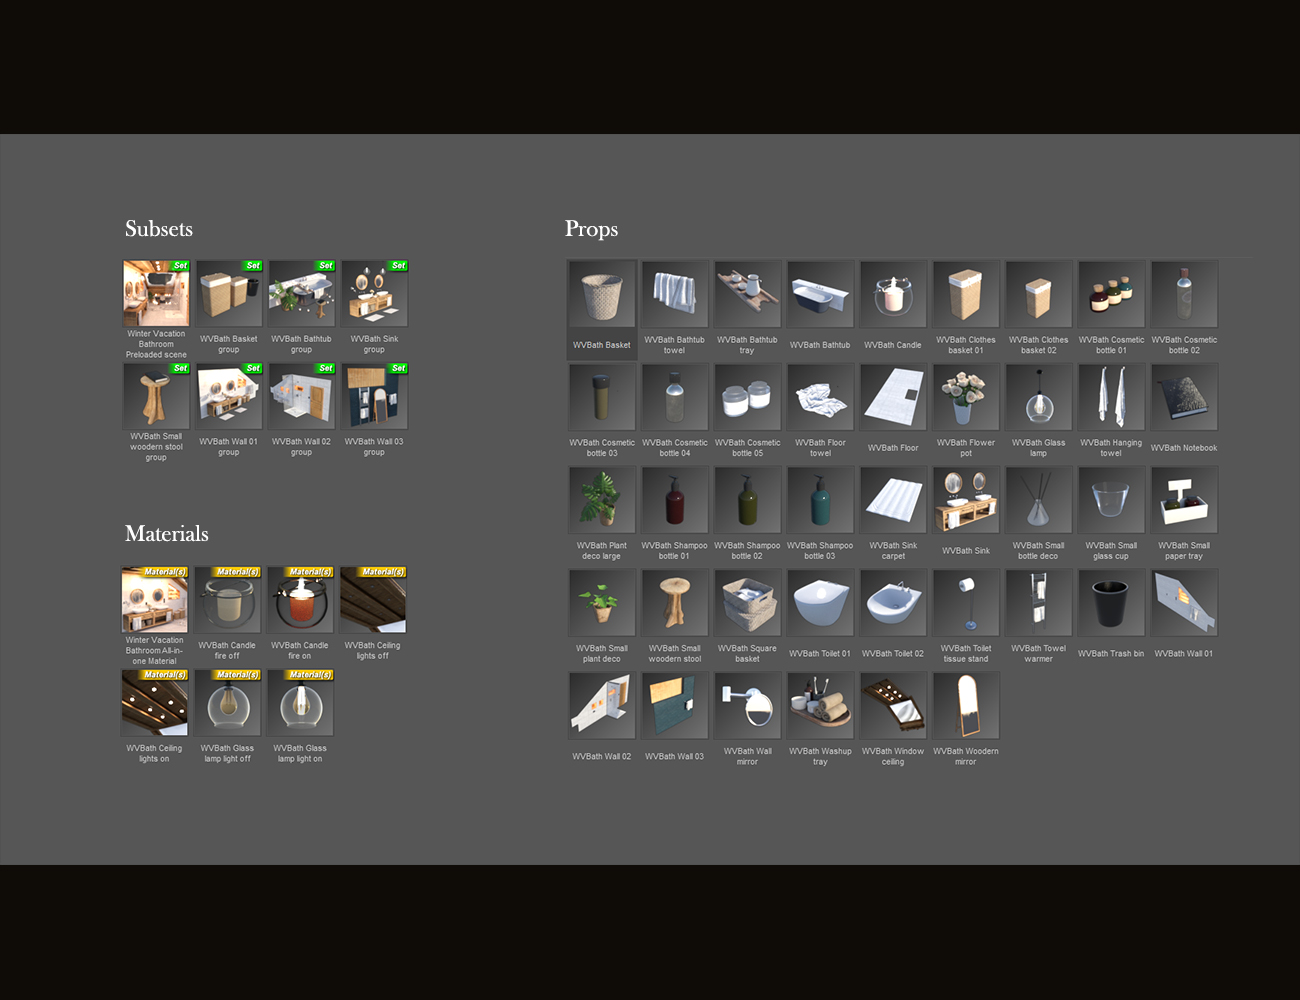Open Winter Vacation Bathroom Preloaded scene set
1300x1000 pixels.
[x=156, y=294]
